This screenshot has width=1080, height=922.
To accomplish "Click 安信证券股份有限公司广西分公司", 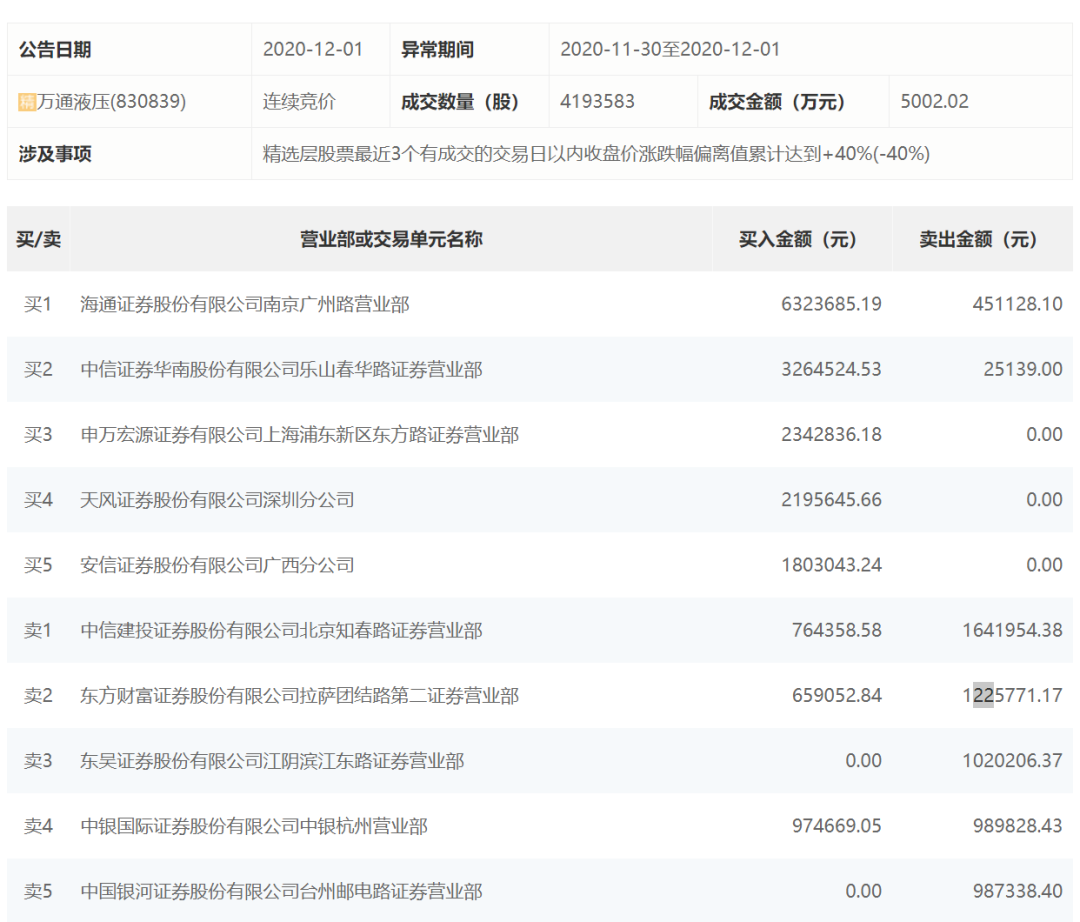I will tap(217, 565).
